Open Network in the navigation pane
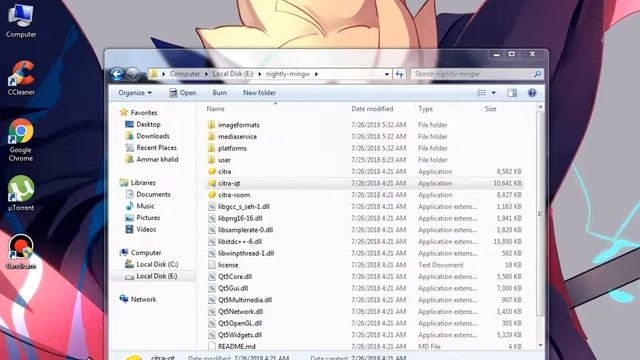Viewport: 640px width, 360px height. (x=138, y=299)
